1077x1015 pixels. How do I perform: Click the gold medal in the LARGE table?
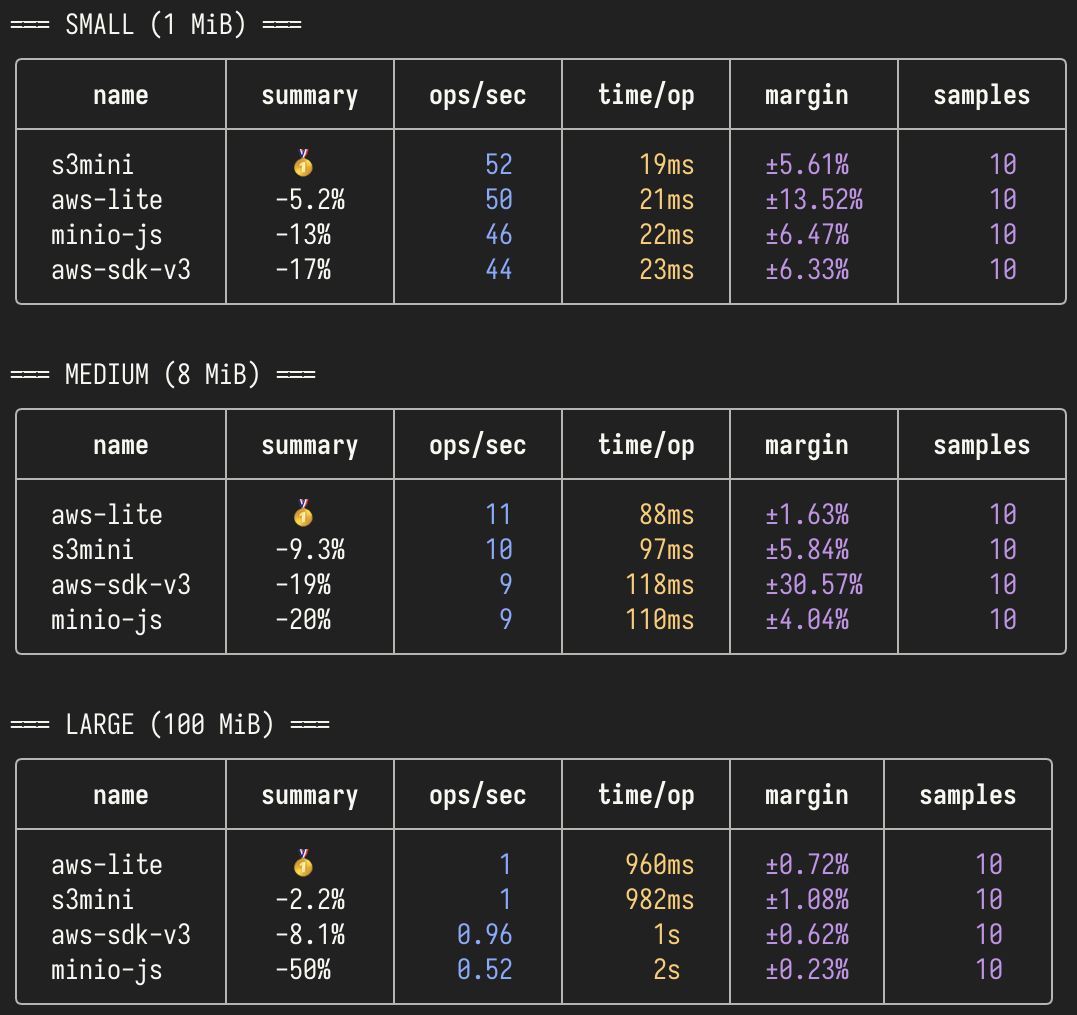(x=303, y=862)
